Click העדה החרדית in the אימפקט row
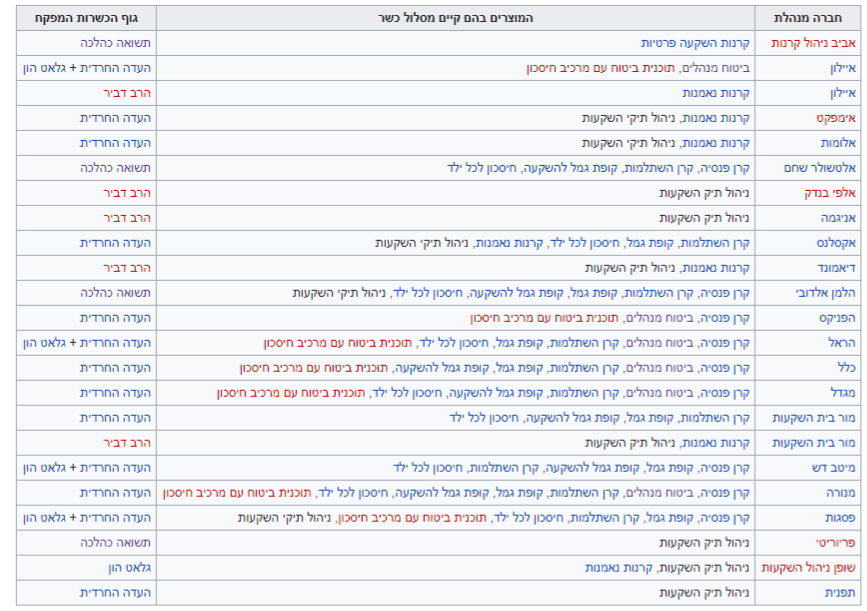Screen dimensions: 867x611 pos(115,118)
